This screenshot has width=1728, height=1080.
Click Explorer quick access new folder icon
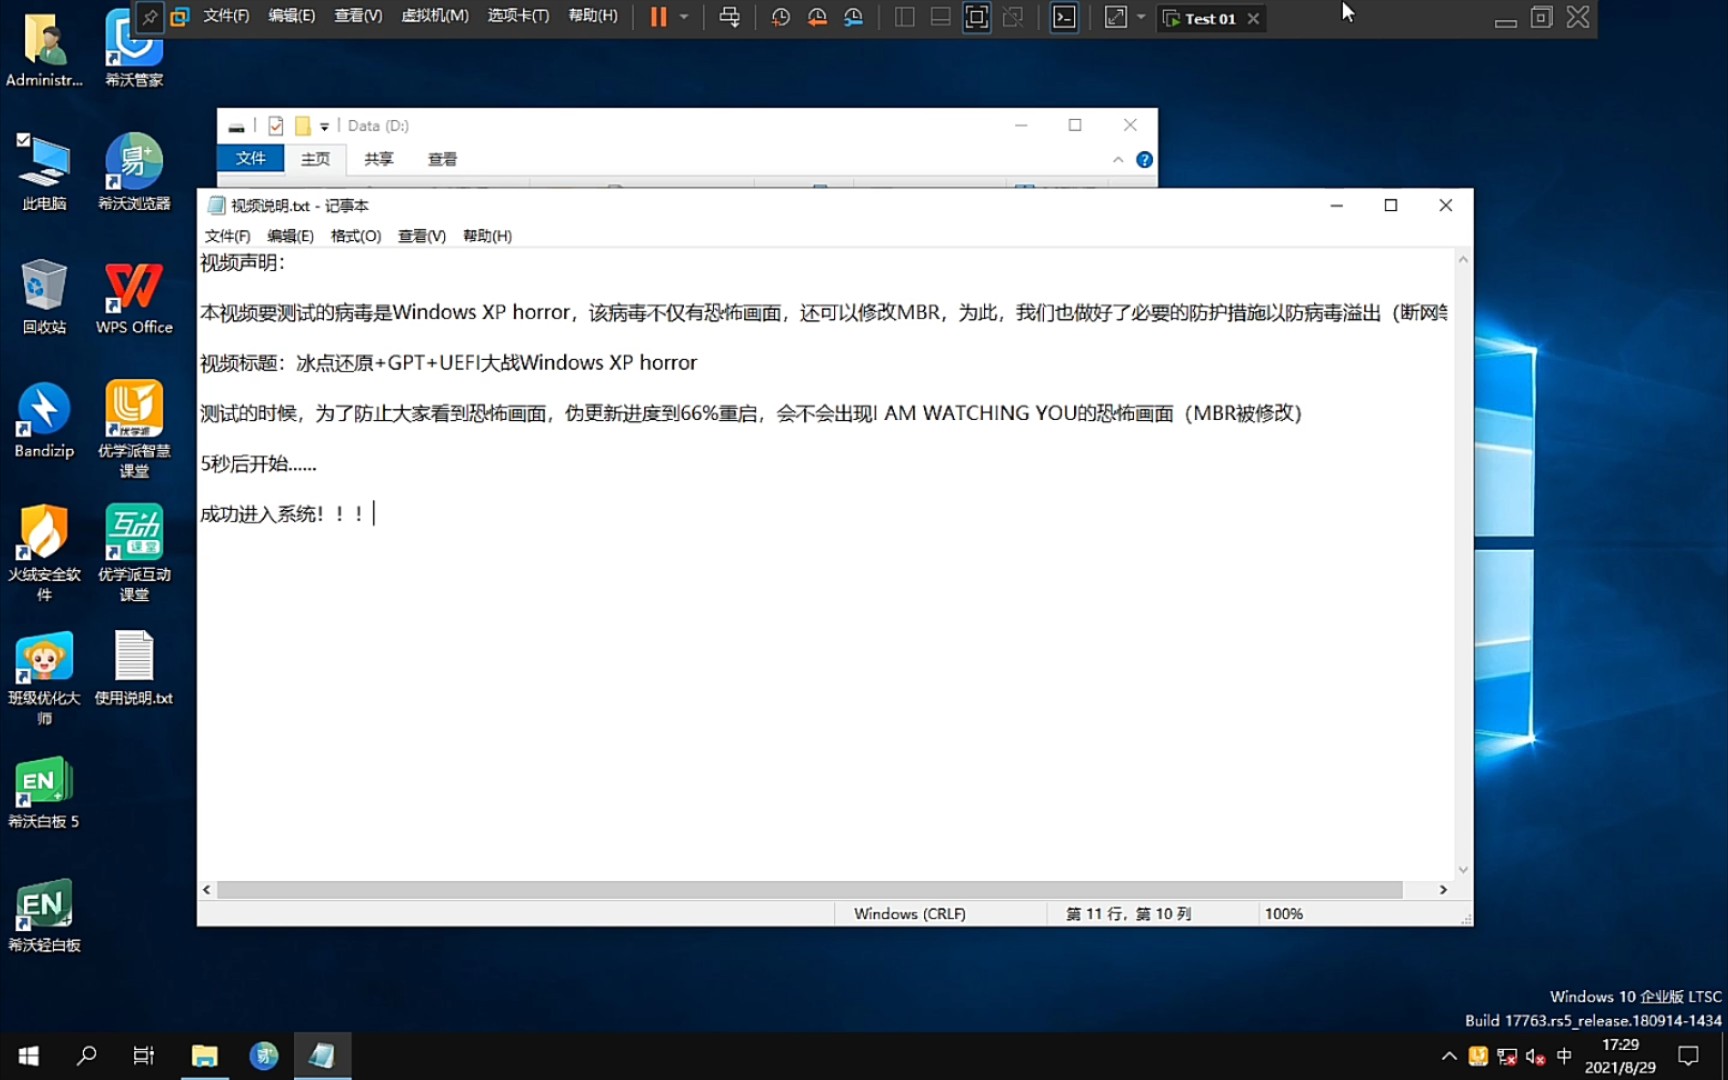(x=302, y=126)
